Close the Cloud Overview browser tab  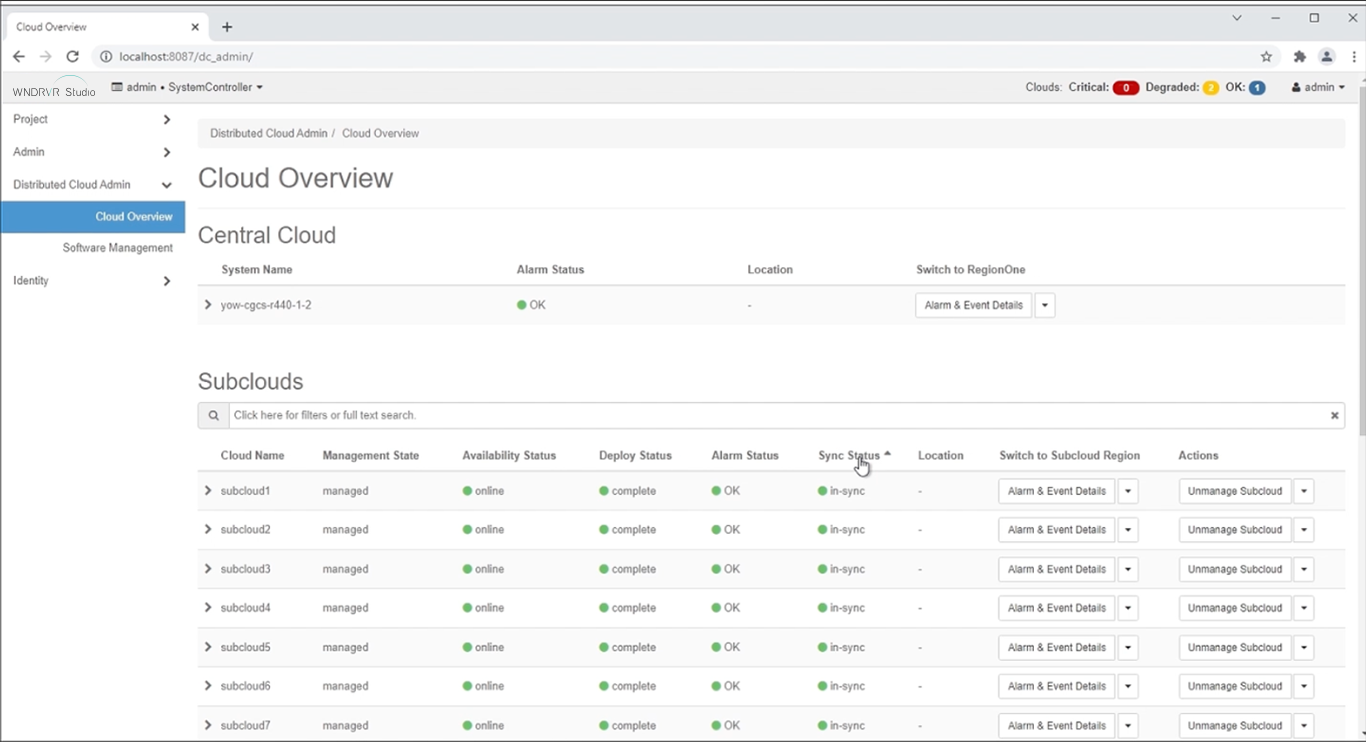tap(195, 27)
